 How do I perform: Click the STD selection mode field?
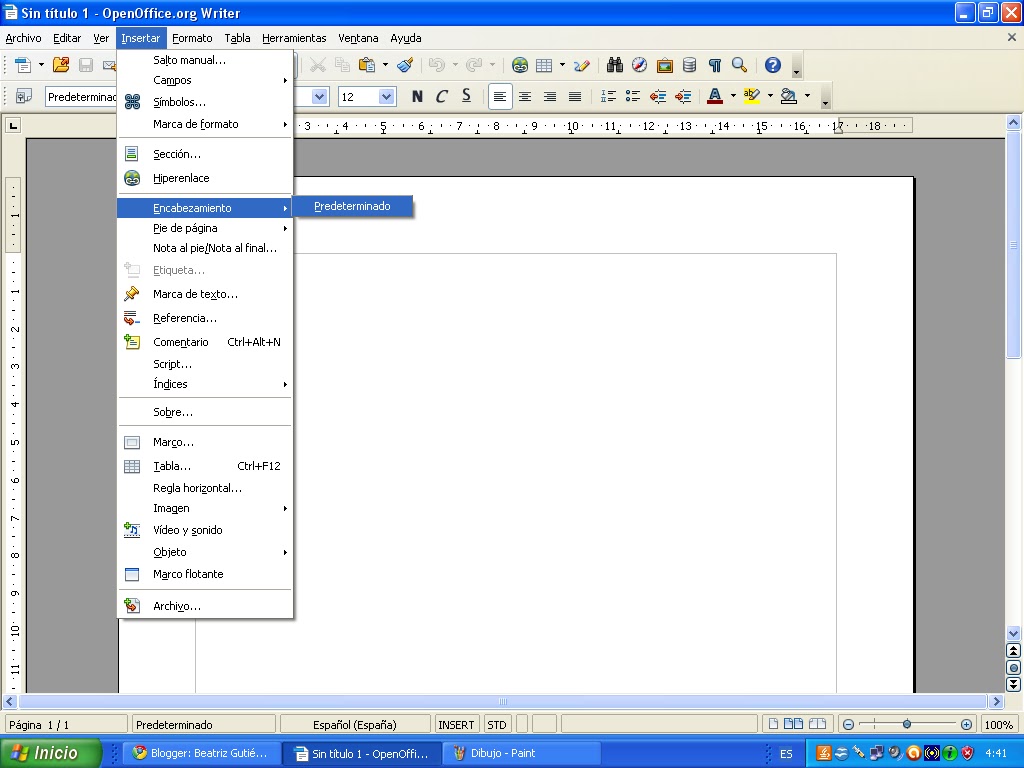(x=496, y=725)
